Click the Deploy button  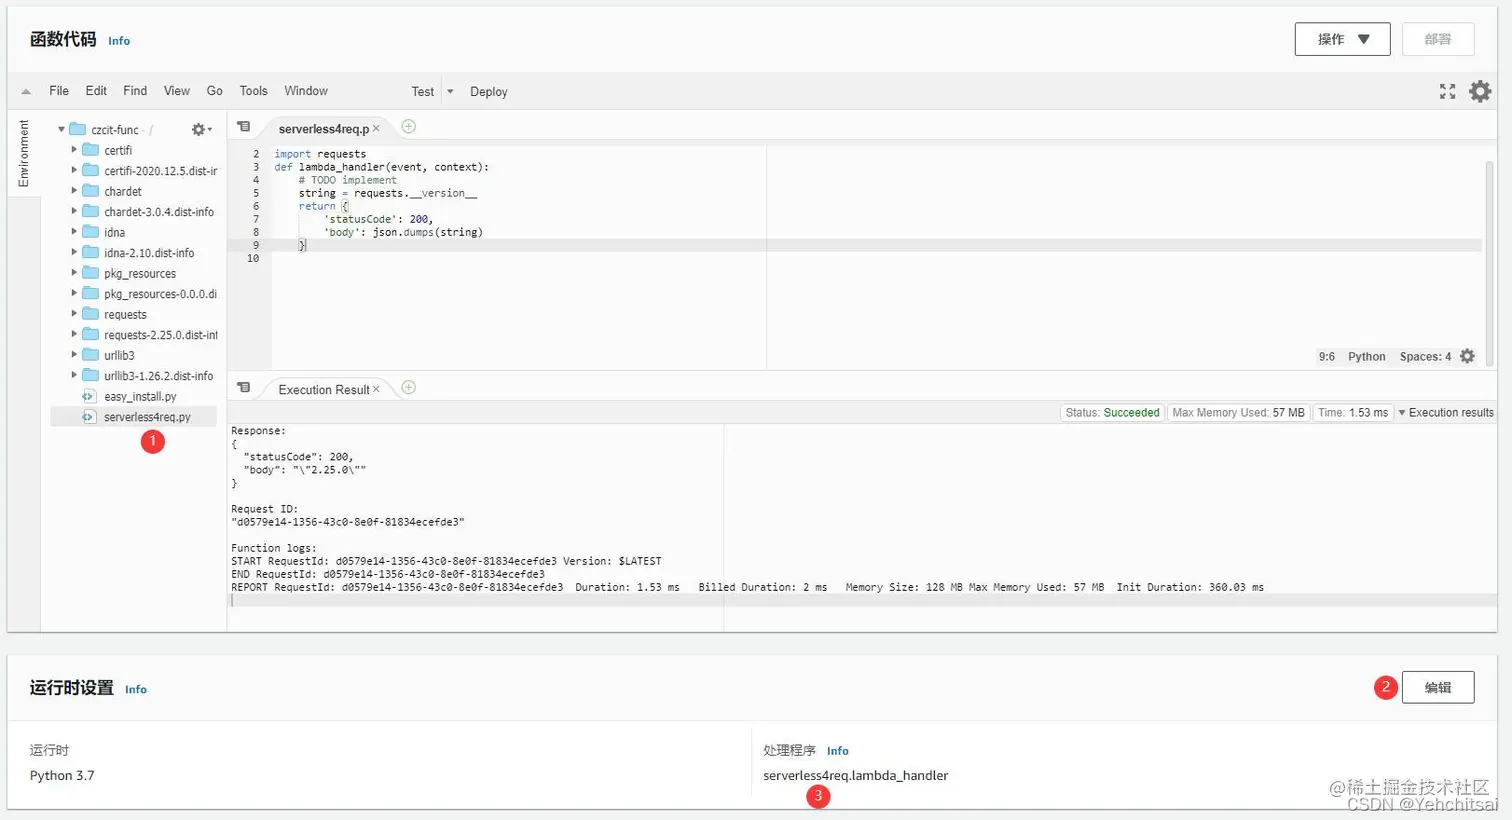tap(488, 92)
